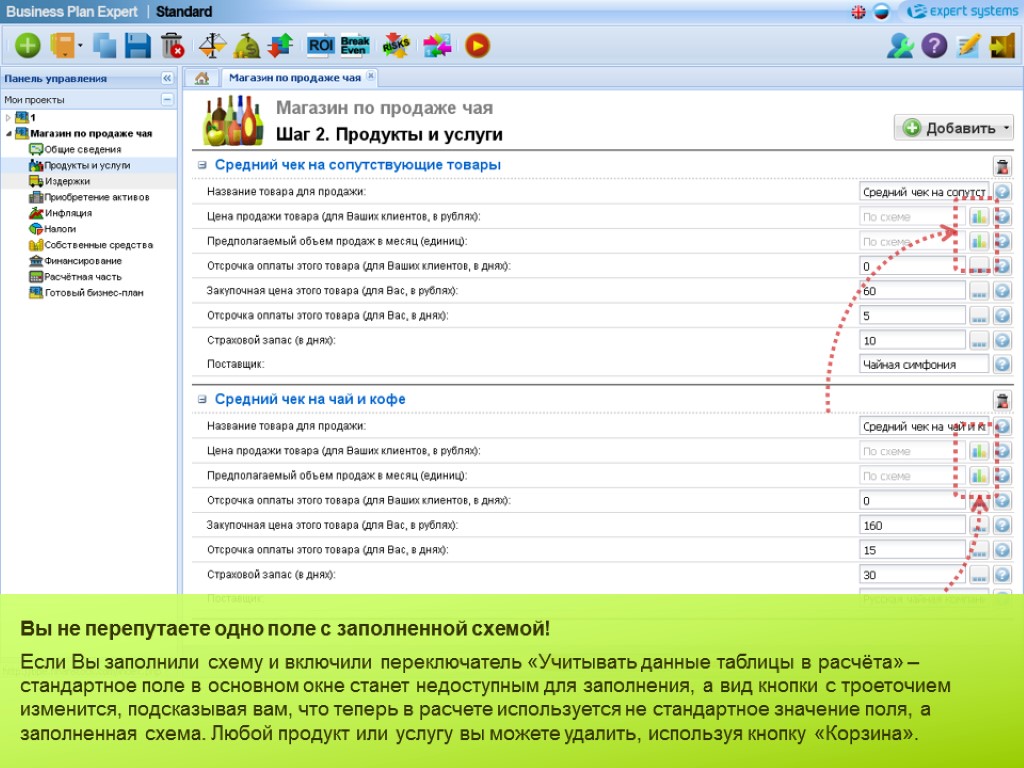The image size is (1024, 768).
Task: Open the RISKS analysis icon
Action: (396, 46)
